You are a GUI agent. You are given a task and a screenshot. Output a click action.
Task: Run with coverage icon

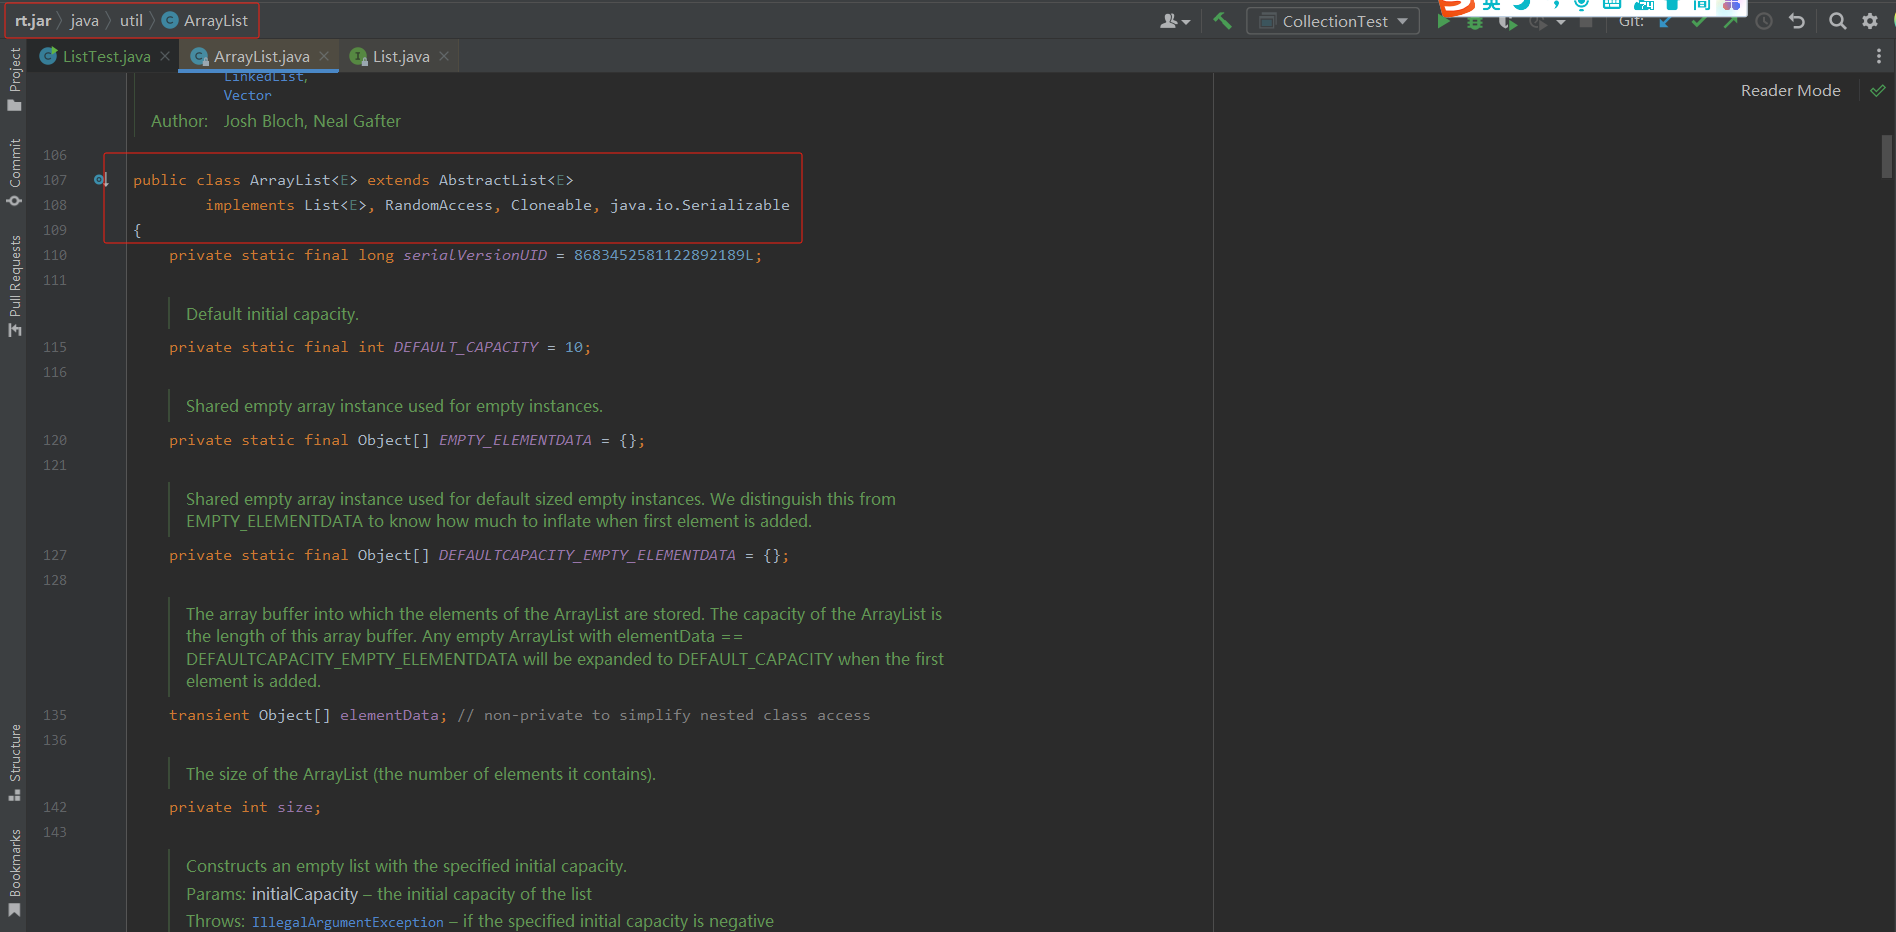[x=1507, y=22]
